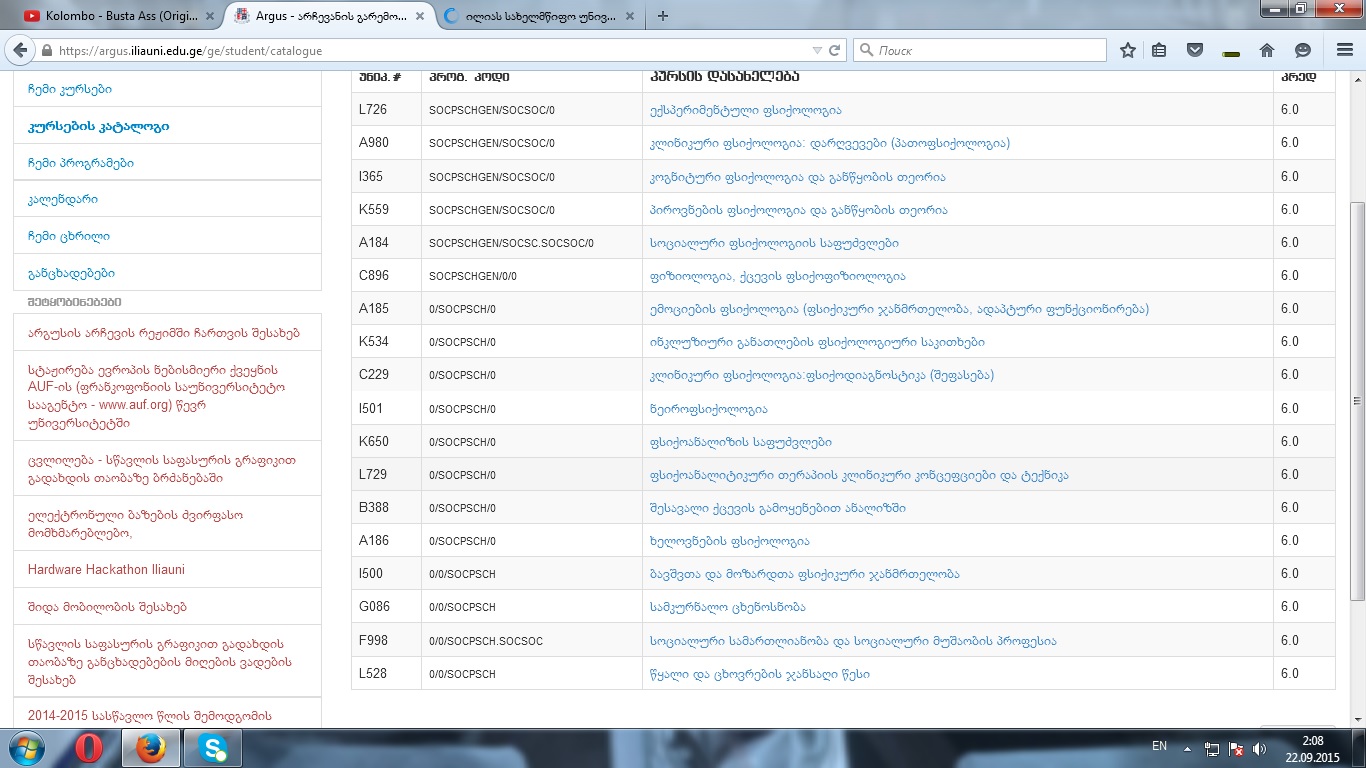This screenshot has height=768, width=1366.
Task: Open Hardware Hackathon Iliauni announcement
Action: [x=106, y=570]
